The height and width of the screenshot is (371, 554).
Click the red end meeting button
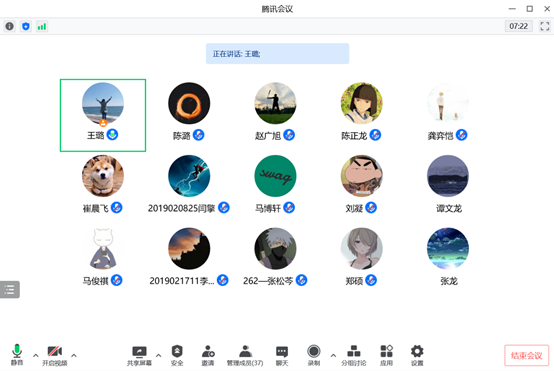(x=526, y=355)
